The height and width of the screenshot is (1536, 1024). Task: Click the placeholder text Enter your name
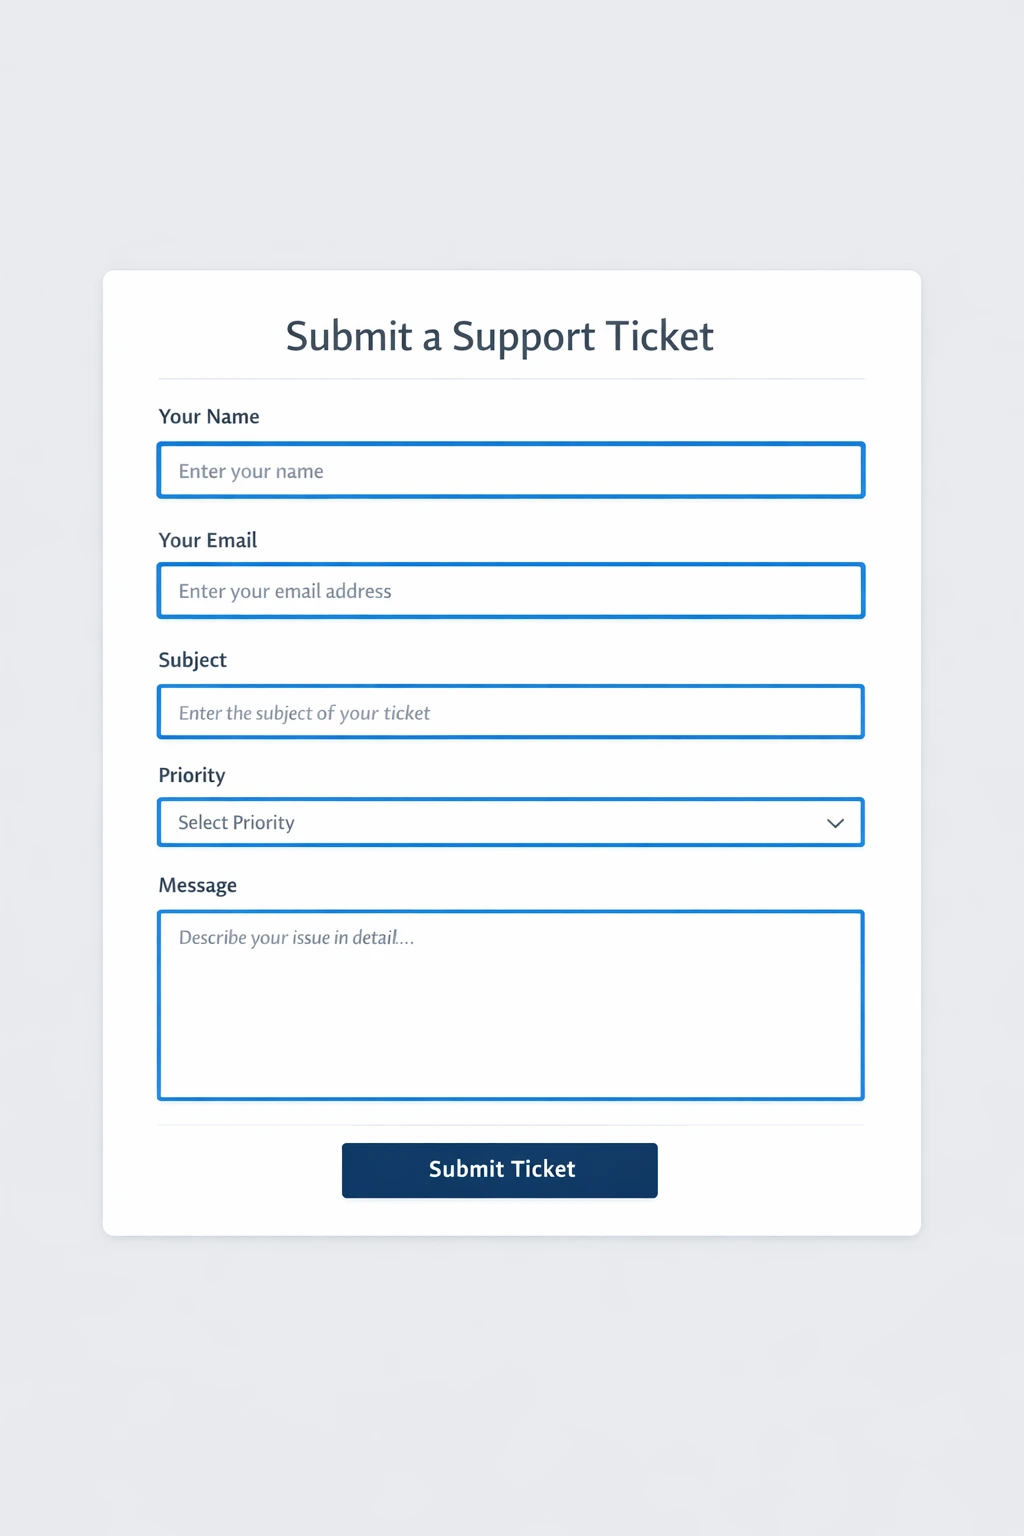click(x=250, y=470)
